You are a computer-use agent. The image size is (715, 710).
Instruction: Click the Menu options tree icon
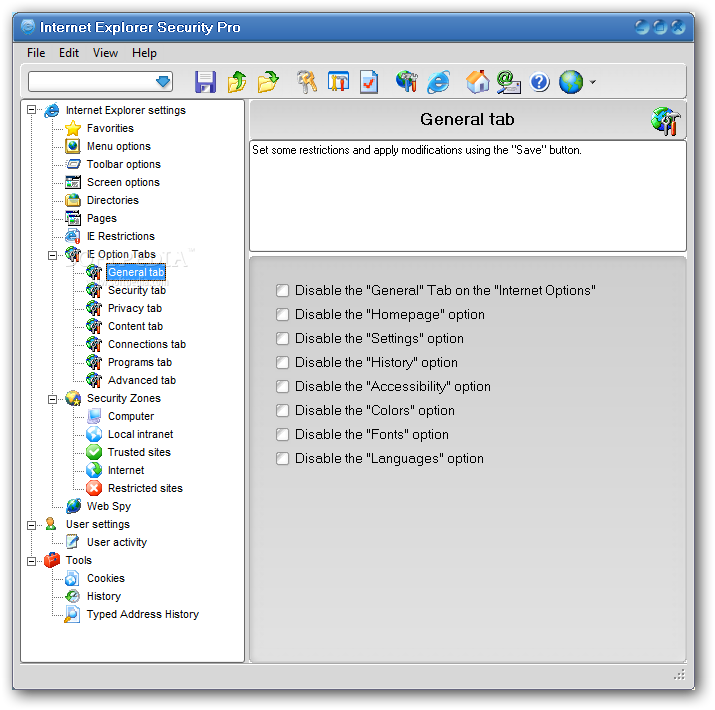(73, 146)
